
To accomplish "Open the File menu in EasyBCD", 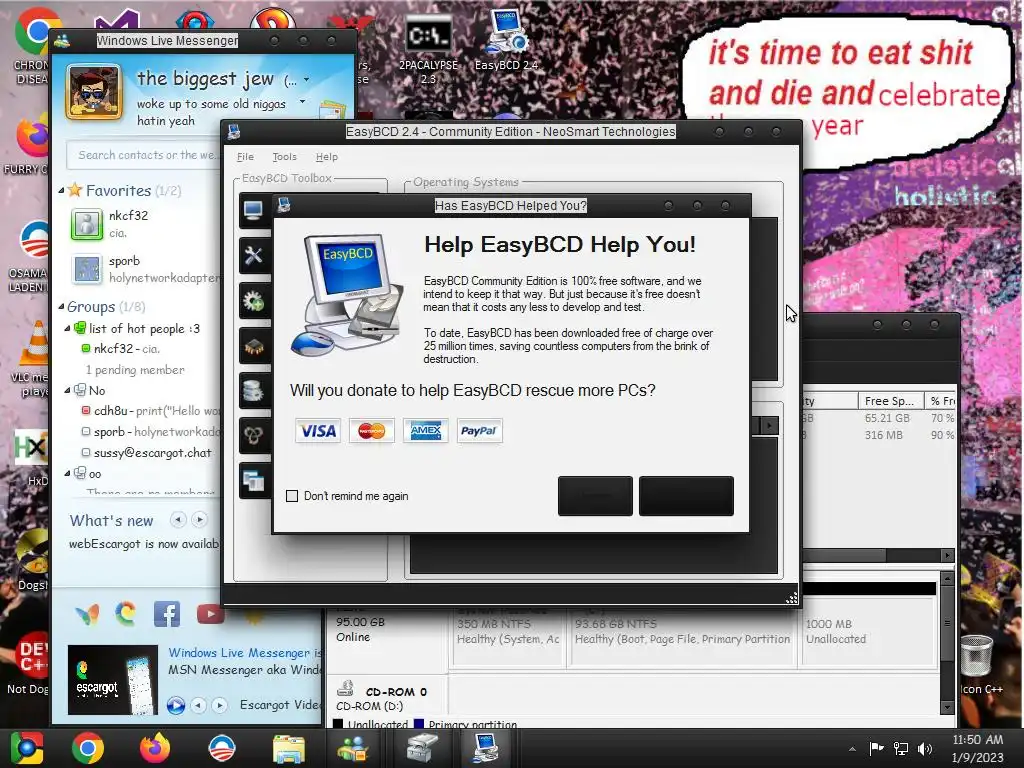I will click(245, 157).
